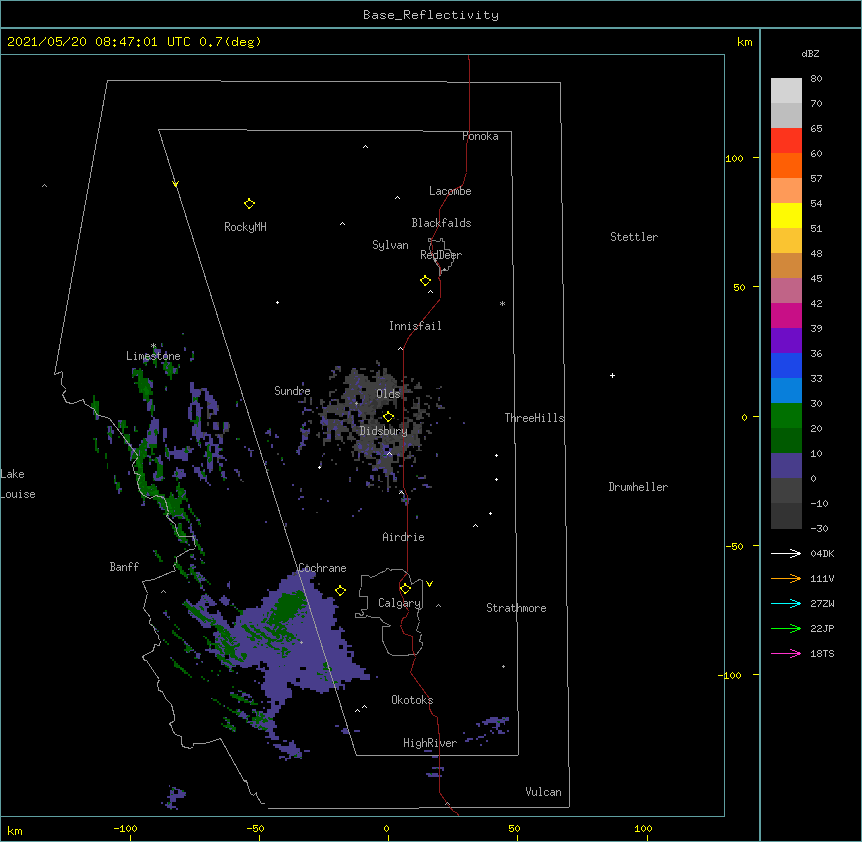Click the RedDeer city label

tap(441, 255)
